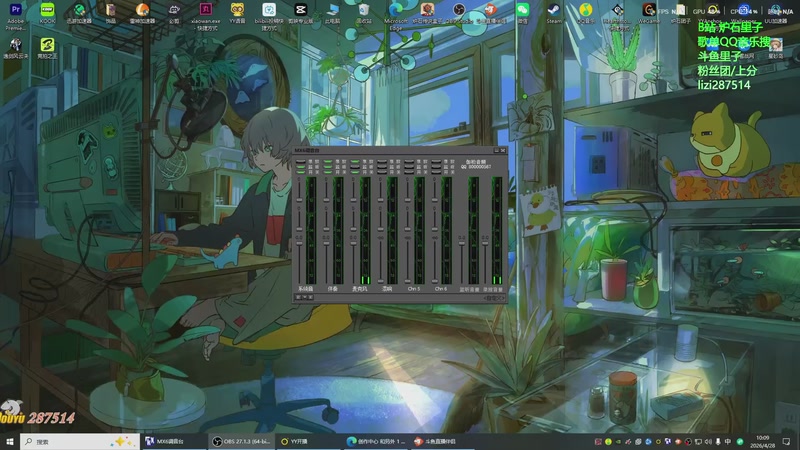Toggle middle indicator switch on 系统音 channel

(301, 167)
